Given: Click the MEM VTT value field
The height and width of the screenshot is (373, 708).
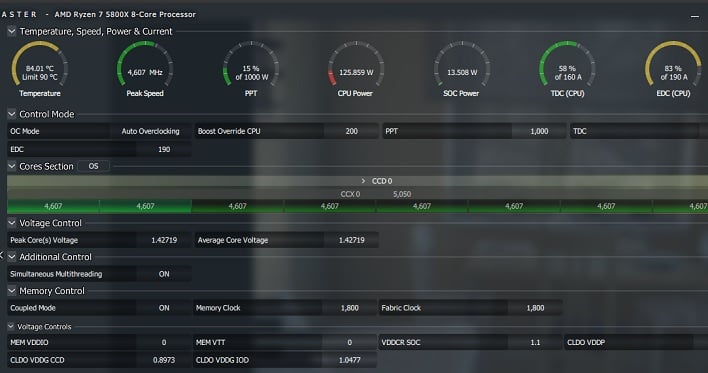Looking at the screenshot, I should point(349,343).
